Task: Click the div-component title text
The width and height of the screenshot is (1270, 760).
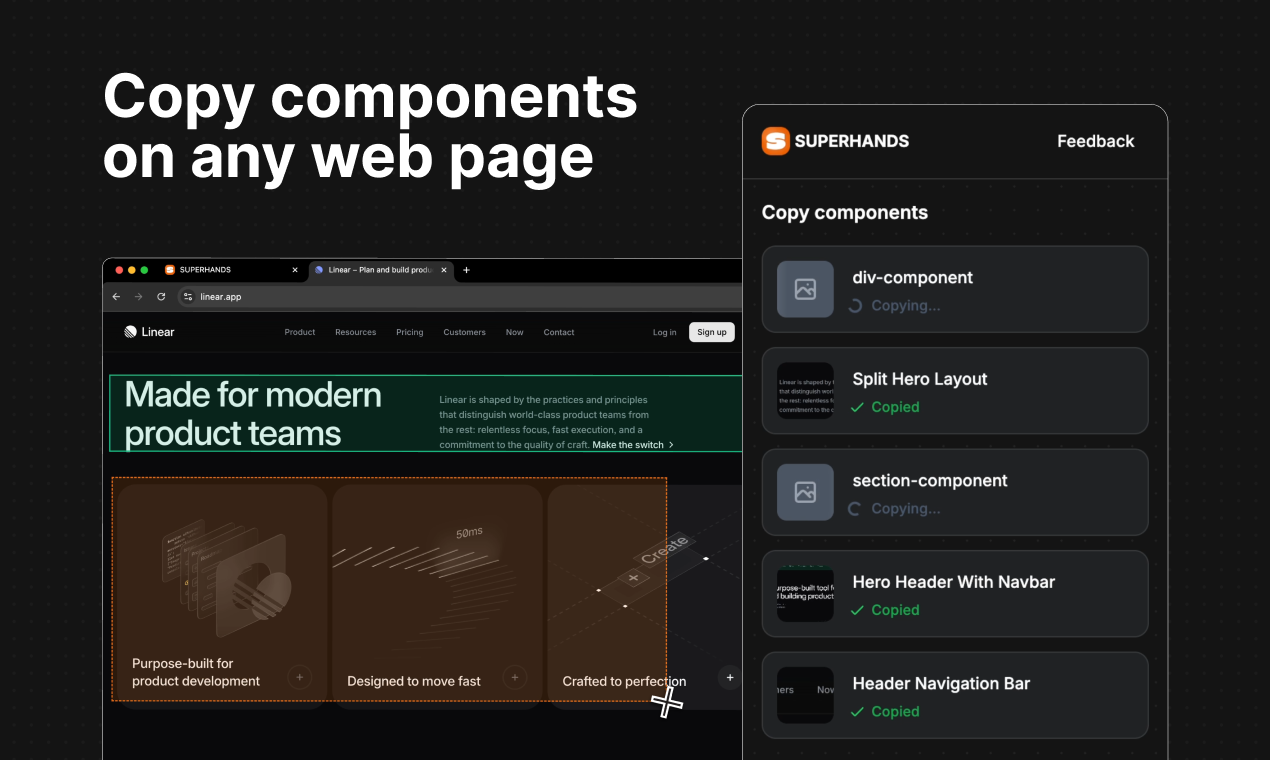Action: click(913, 277)
